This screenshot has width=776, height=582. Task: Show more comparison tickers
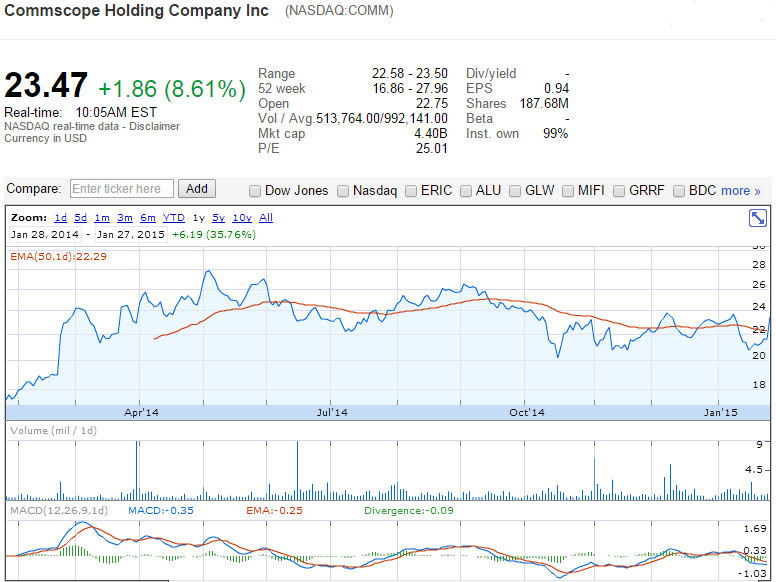[741, 191]
